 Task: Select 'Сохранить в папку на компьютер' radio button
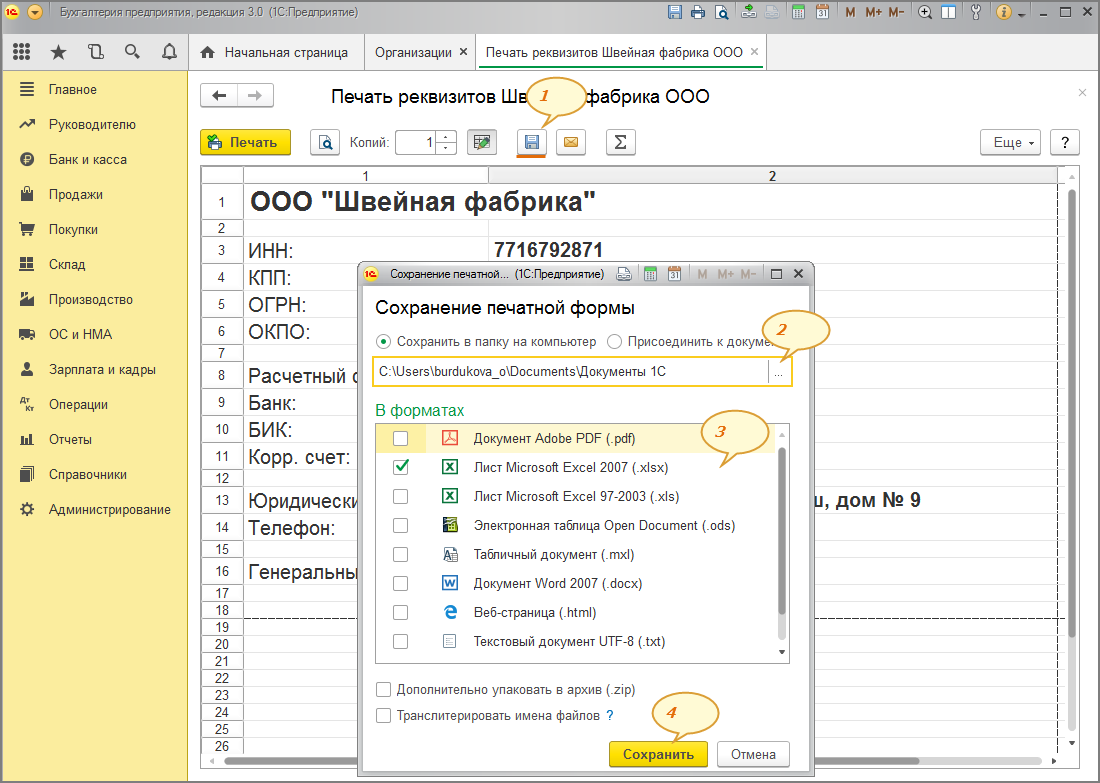point(383,342)
